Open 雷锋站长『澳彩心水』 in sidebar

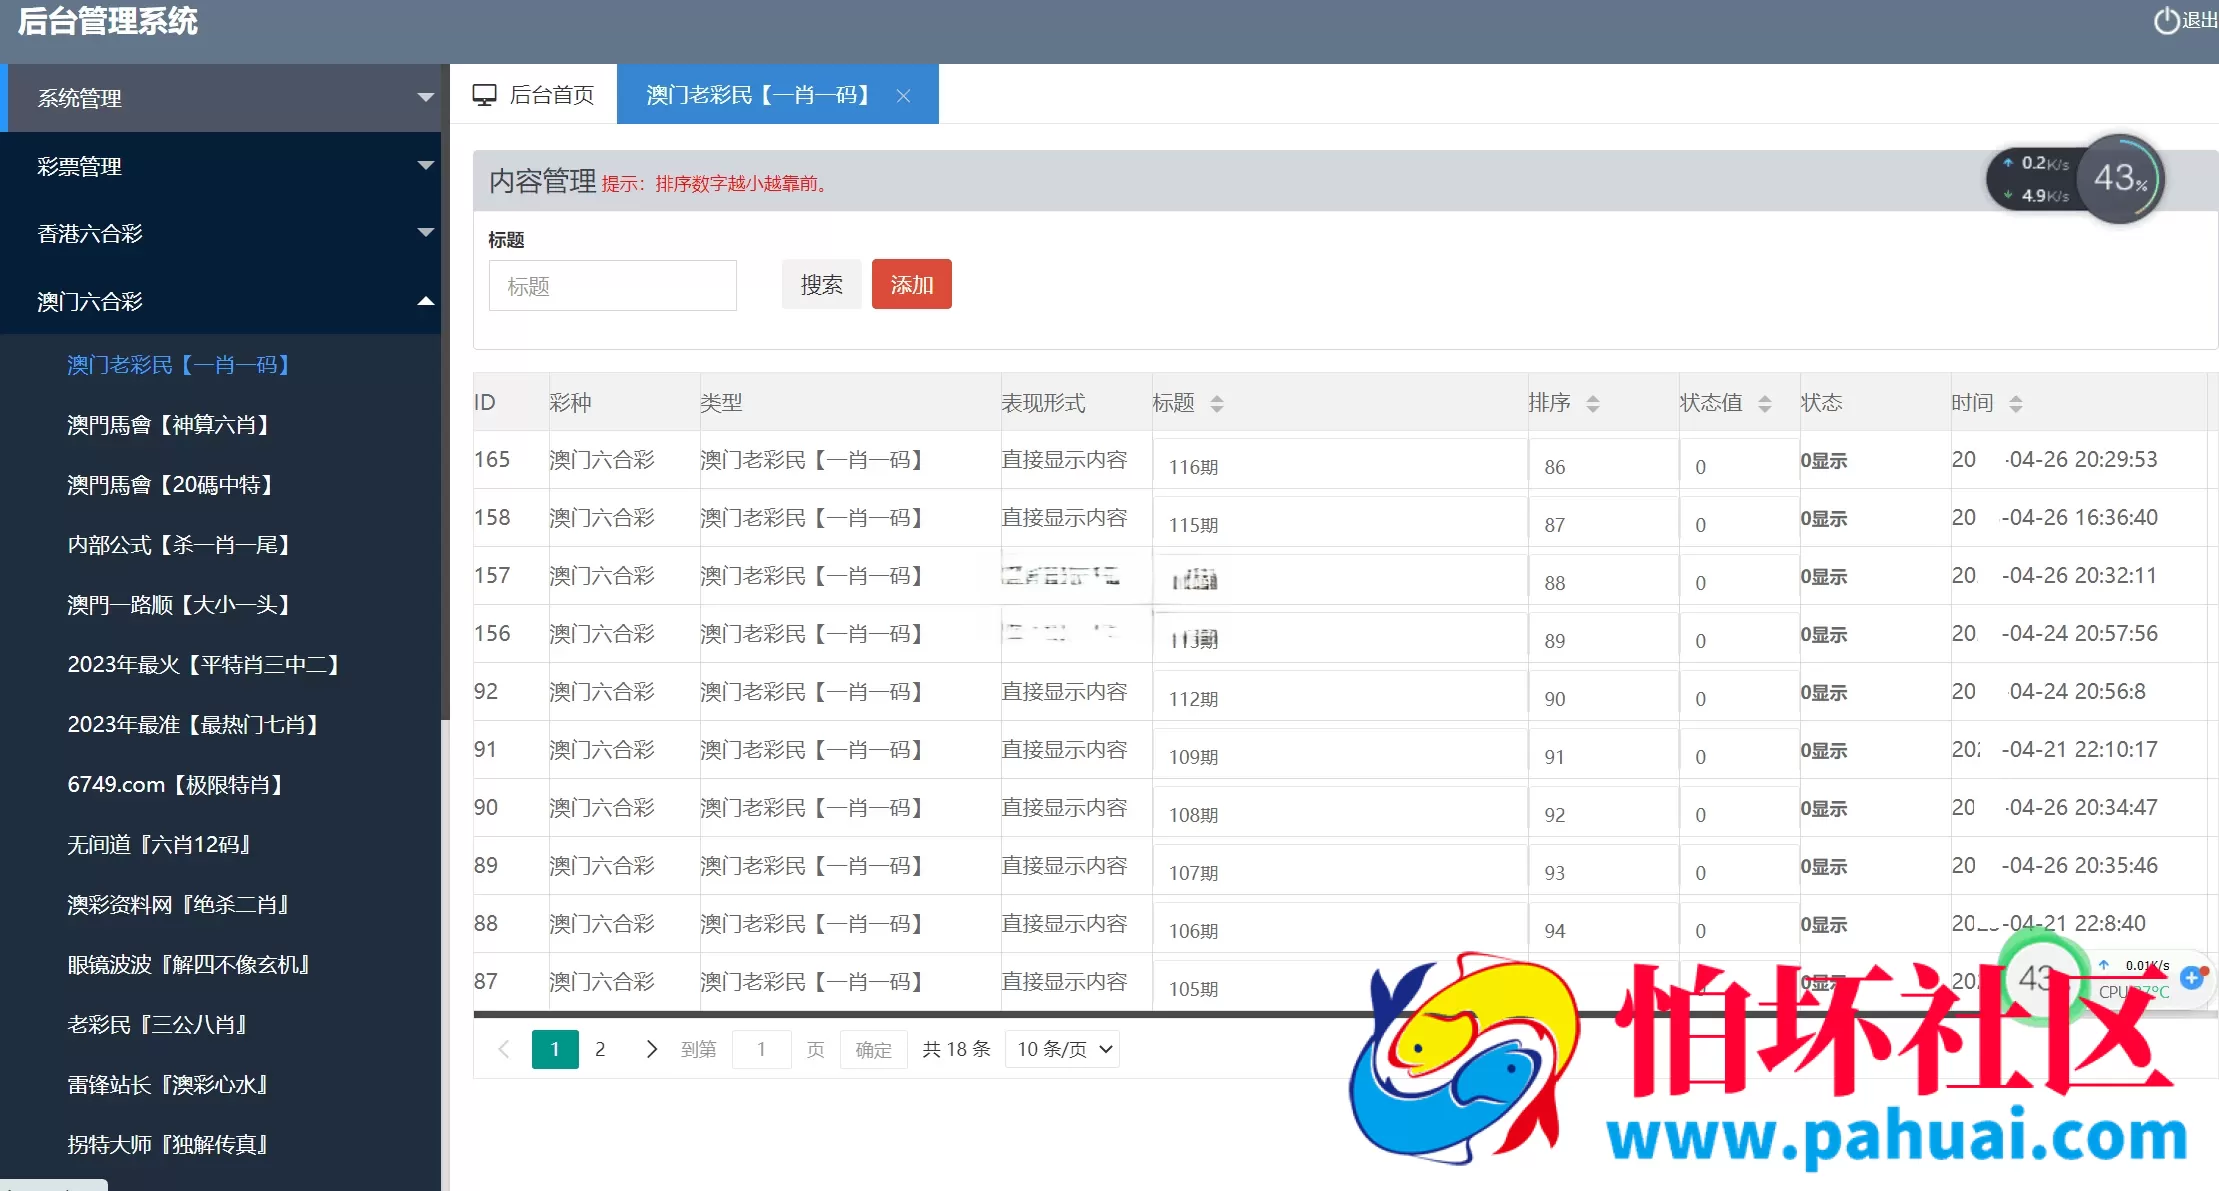click(167, 1085)
